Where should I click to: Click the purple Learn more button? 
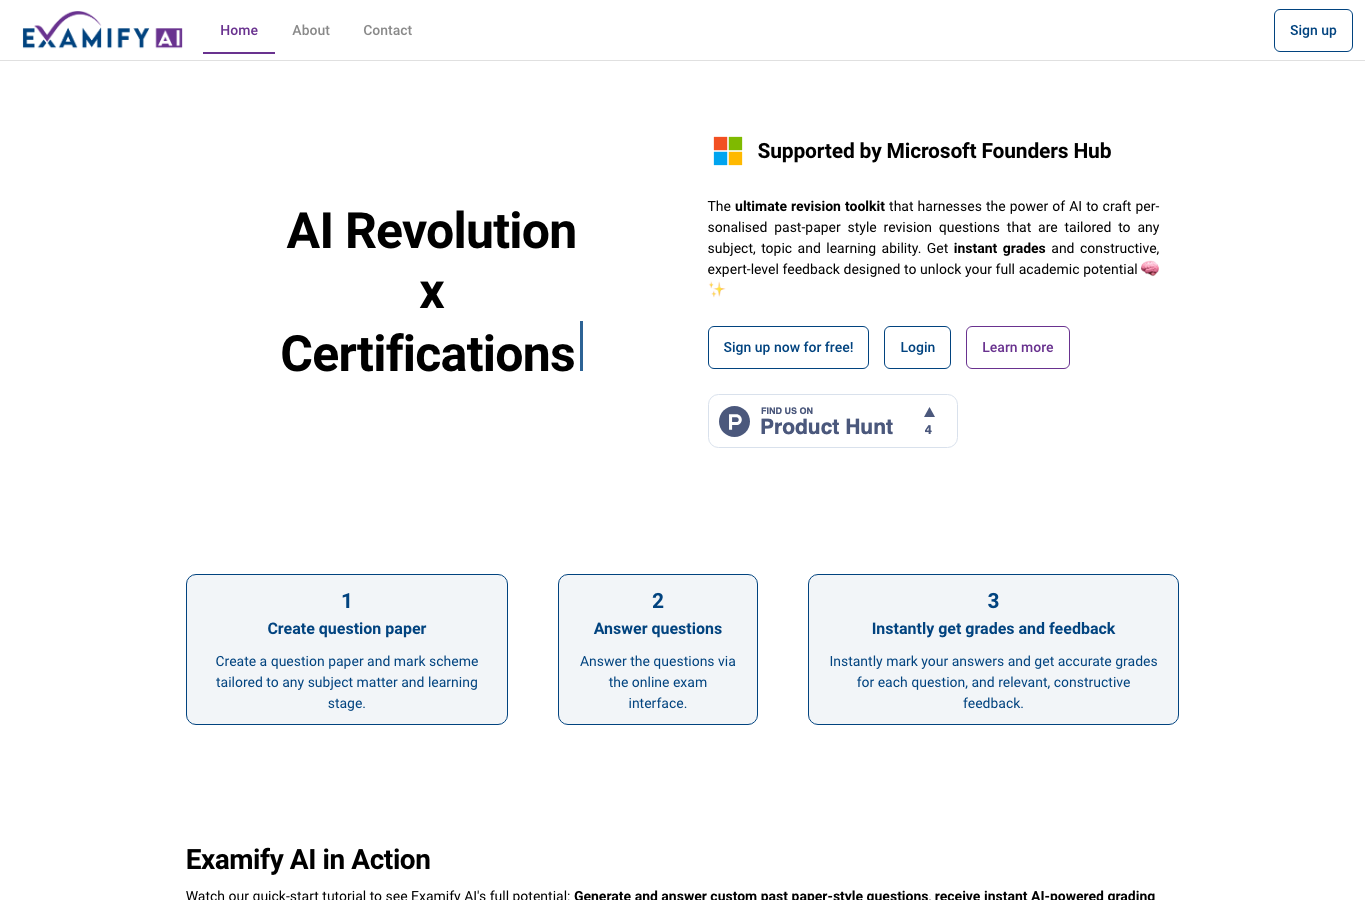tap(1018, 347)
